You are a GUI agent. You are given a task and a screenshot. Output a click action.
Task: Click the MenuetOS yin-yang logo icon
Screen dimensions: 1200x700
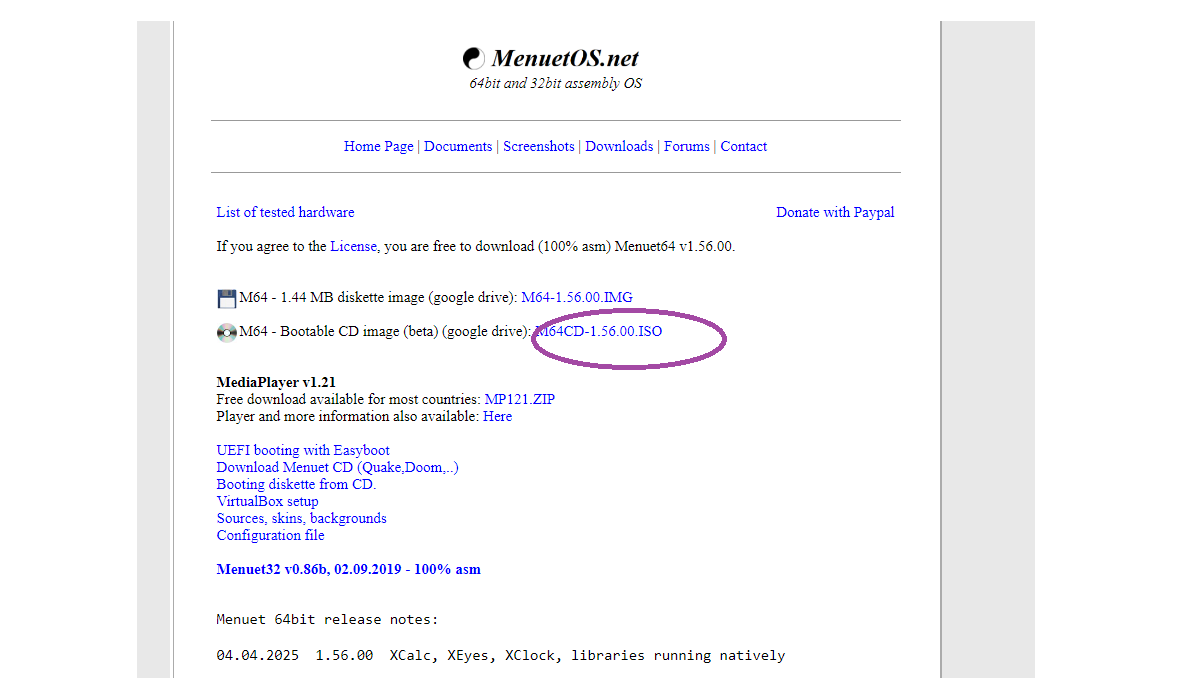pyautogui.click(x=474, y=58)
